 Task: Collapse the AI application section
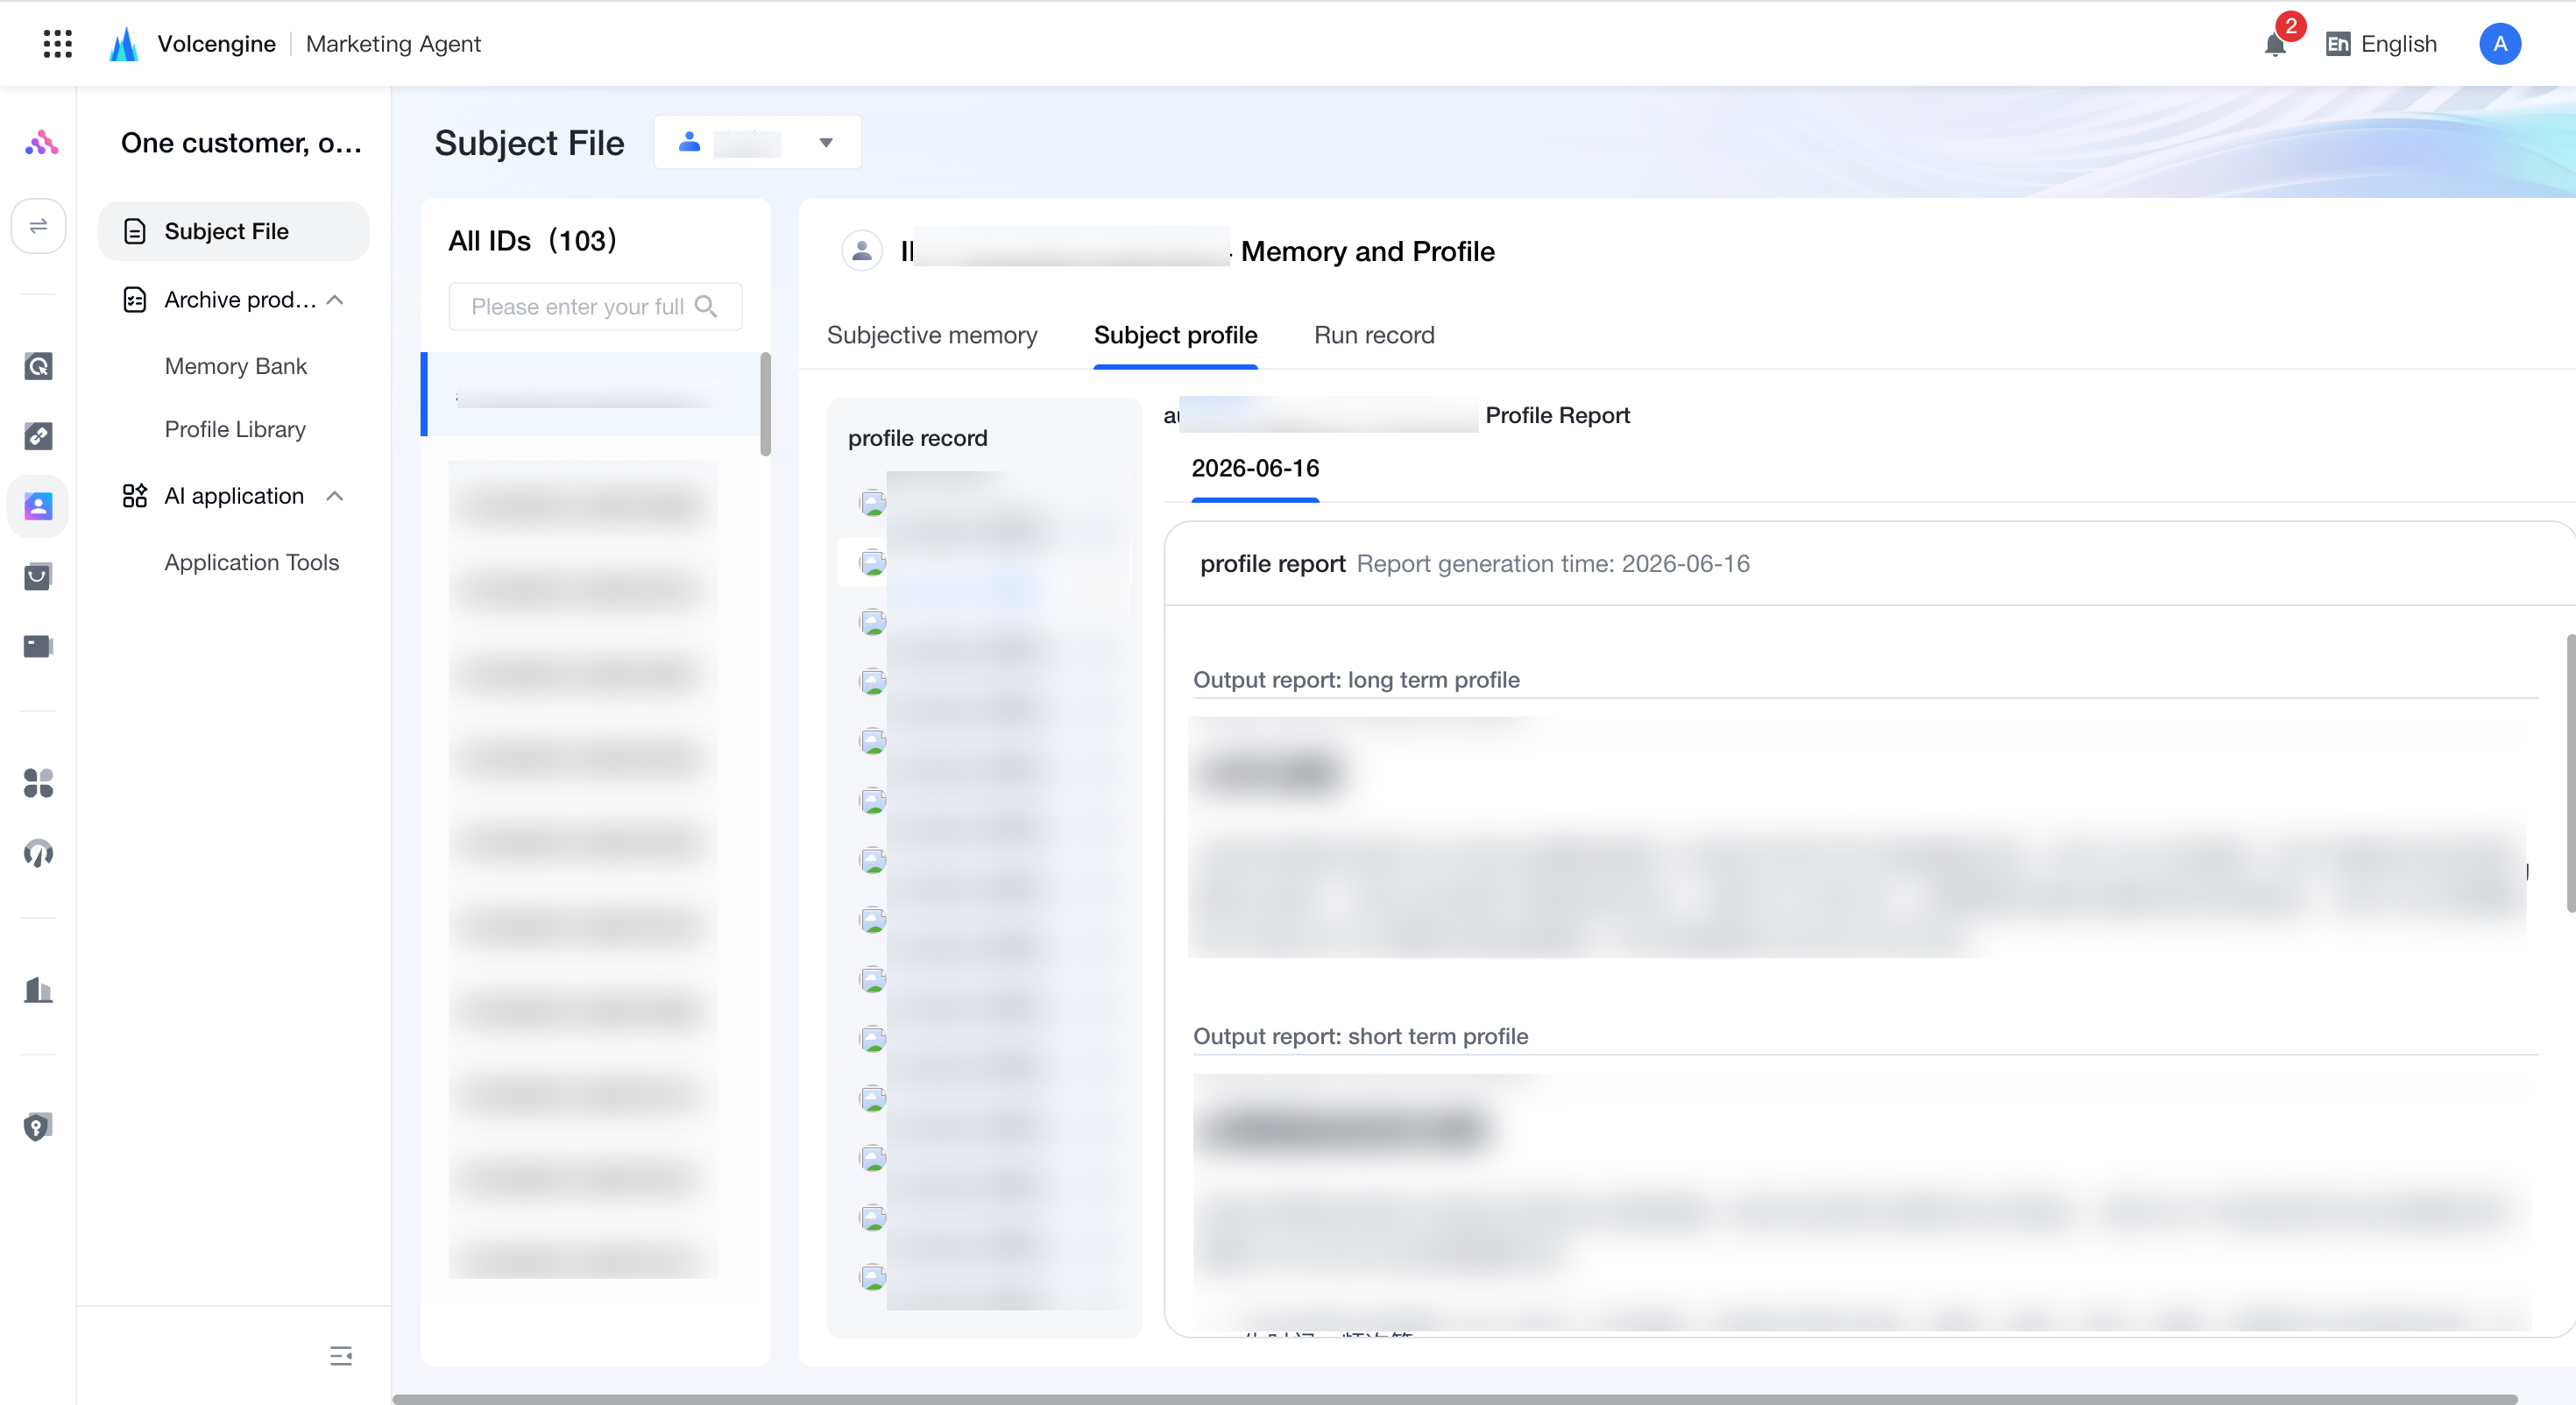click(335, 496)
